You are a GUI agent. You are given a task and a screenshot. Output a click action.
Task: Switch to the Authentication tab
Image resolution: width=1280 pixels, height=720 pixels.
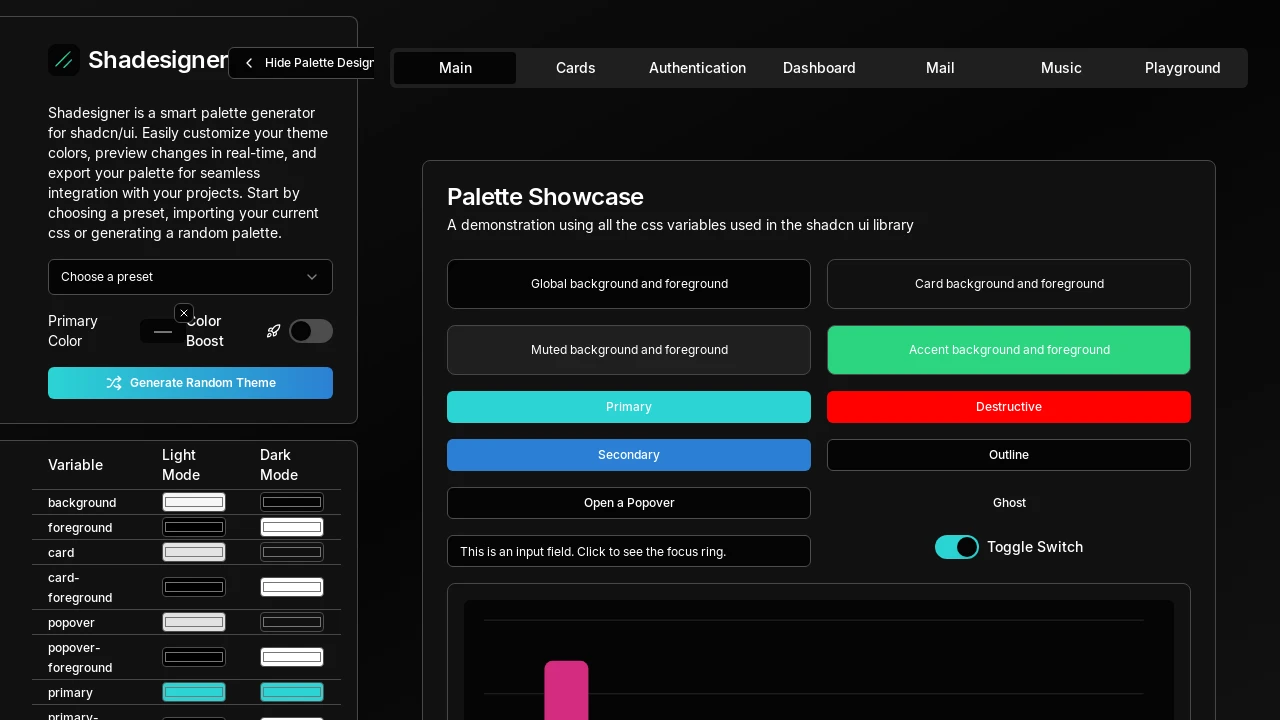pyautogui.click(x=697, y=68)
